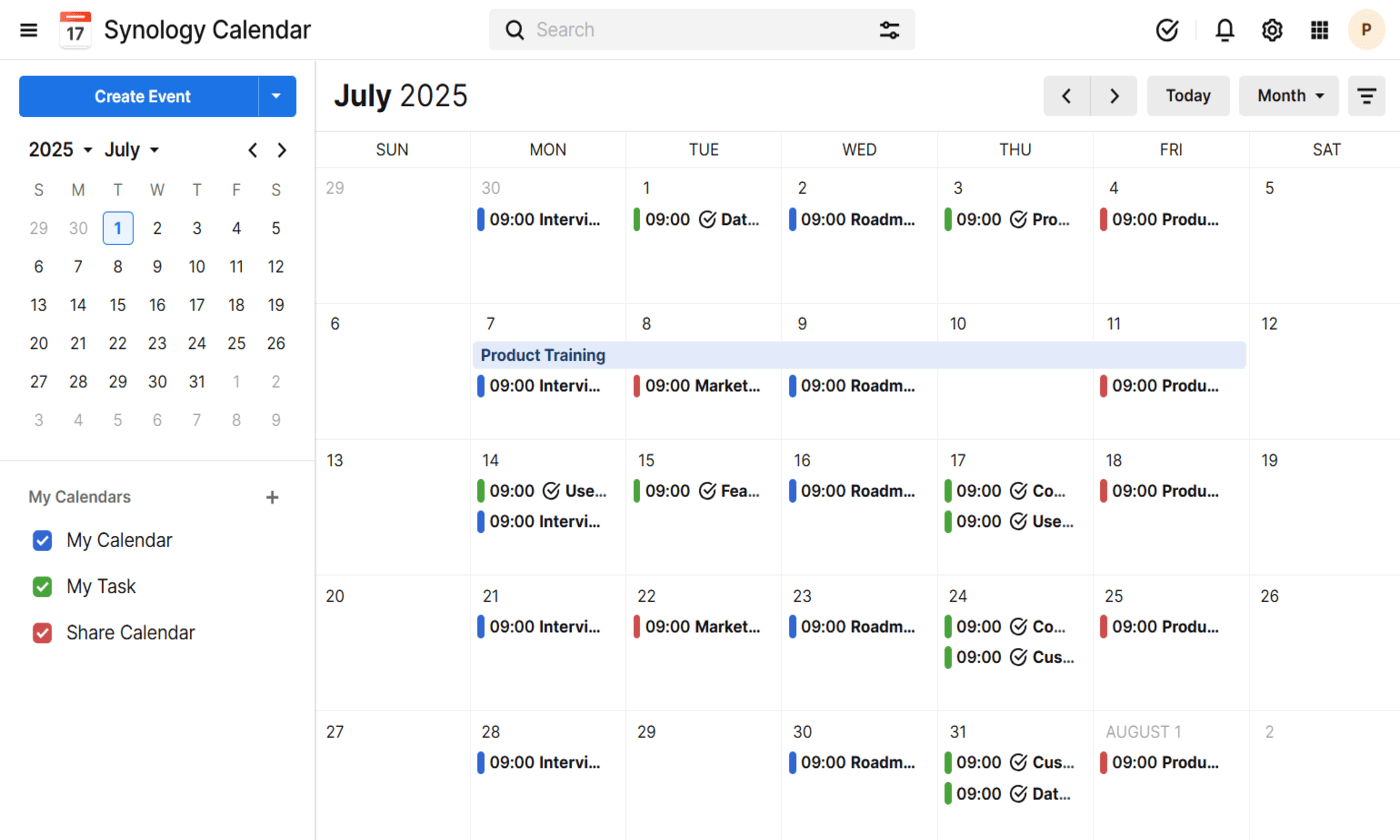The width and height of the screenshot is (1400, 840).
Task: Open the Product Training multi-day event
Action: 858,355
